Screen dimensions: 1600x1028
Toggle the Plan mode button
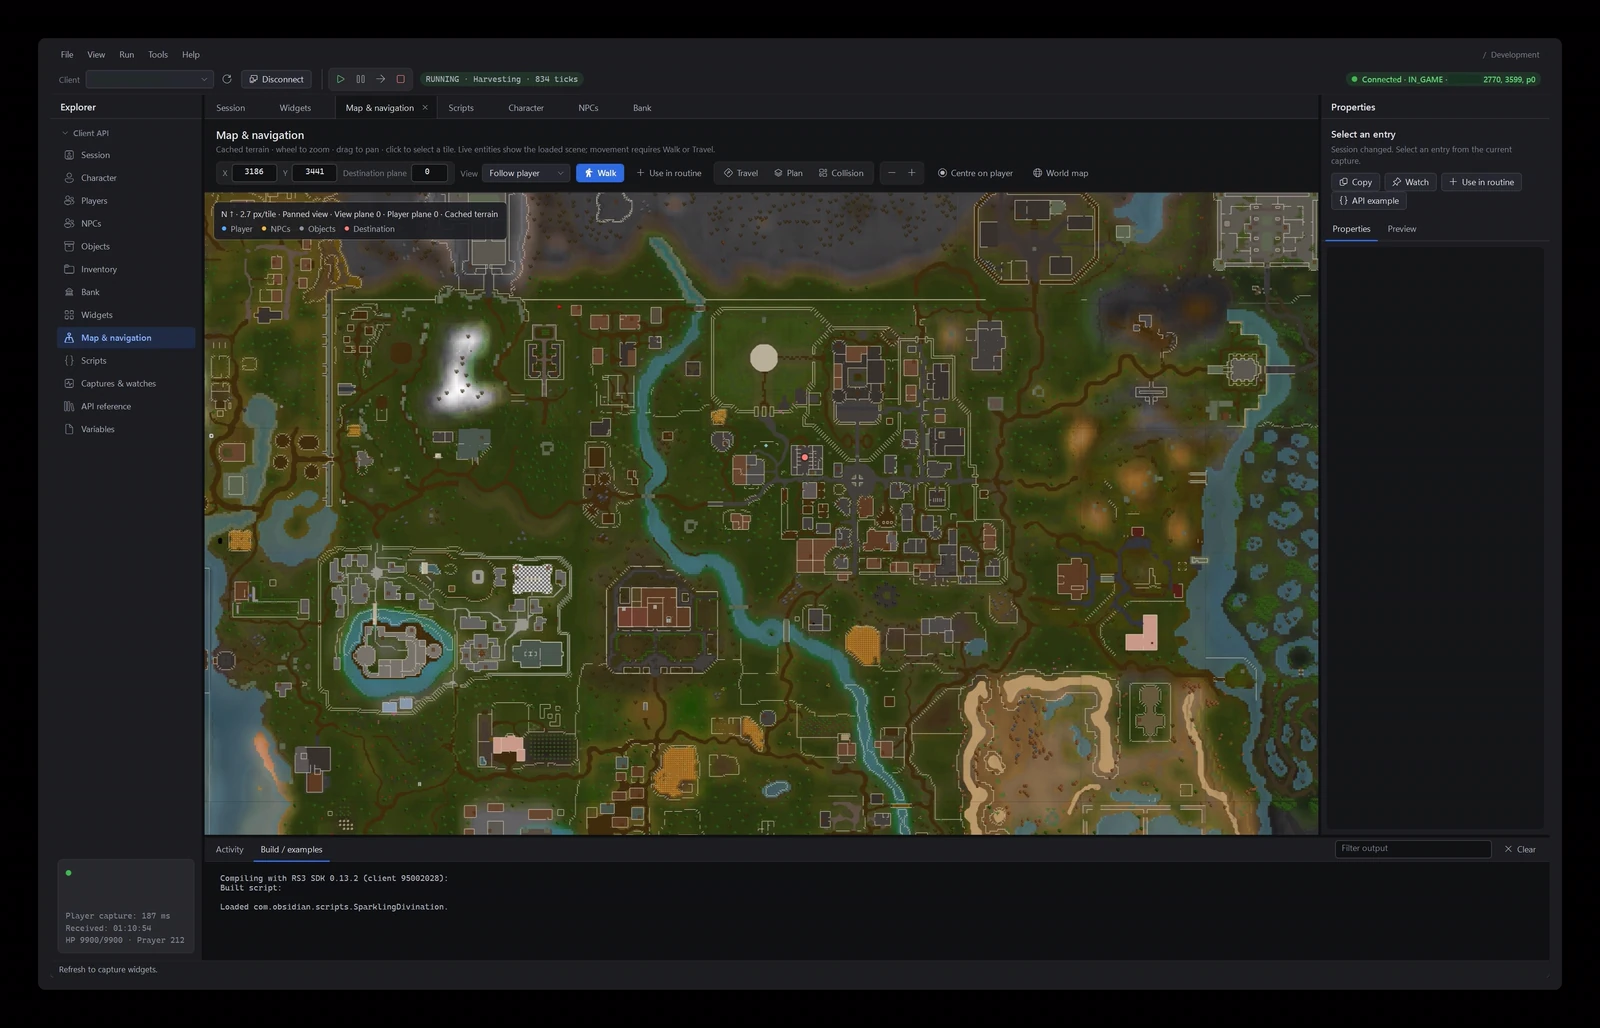pos(788,173)
